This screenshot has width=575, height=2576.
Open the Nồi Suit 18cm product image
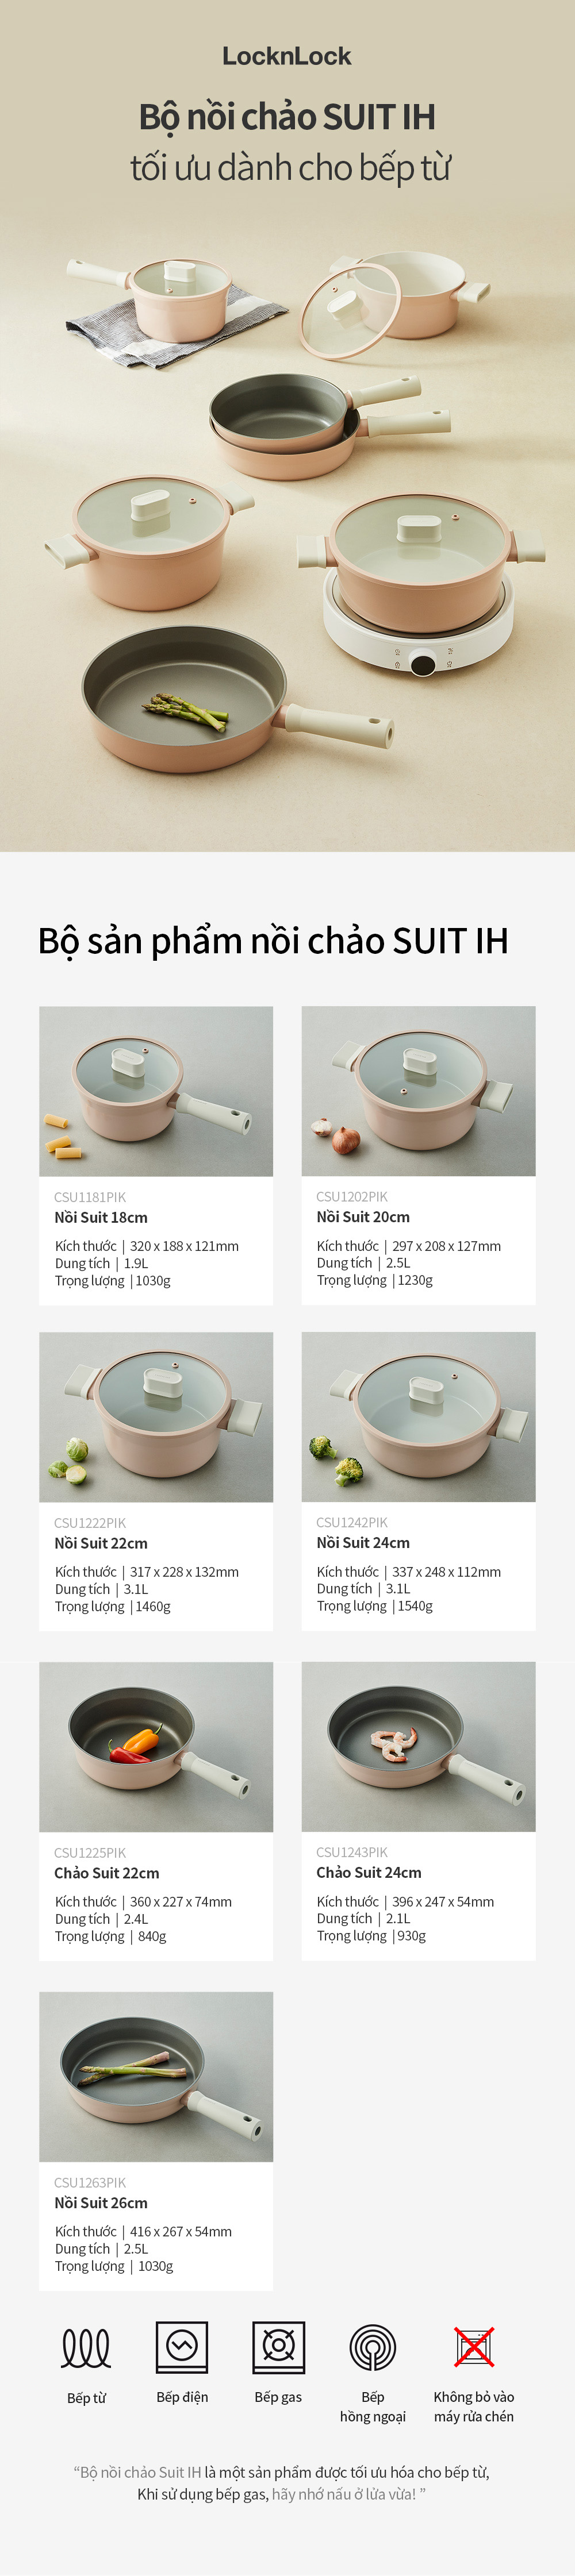[x=156, y=1091]
